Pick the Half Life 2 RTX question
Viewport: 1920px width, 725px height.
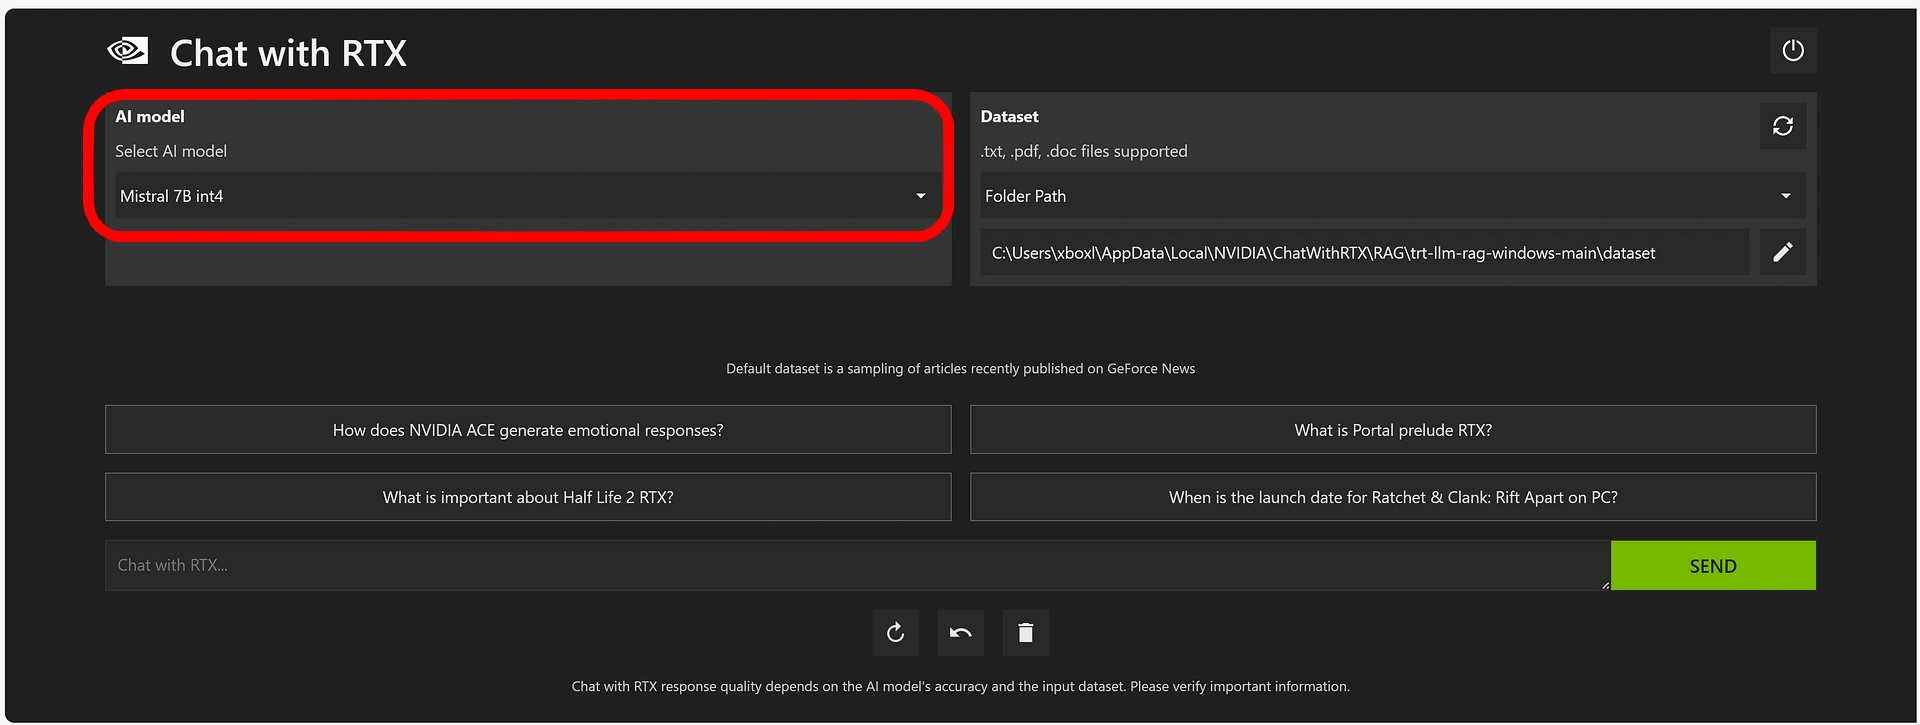click(528, 497)
